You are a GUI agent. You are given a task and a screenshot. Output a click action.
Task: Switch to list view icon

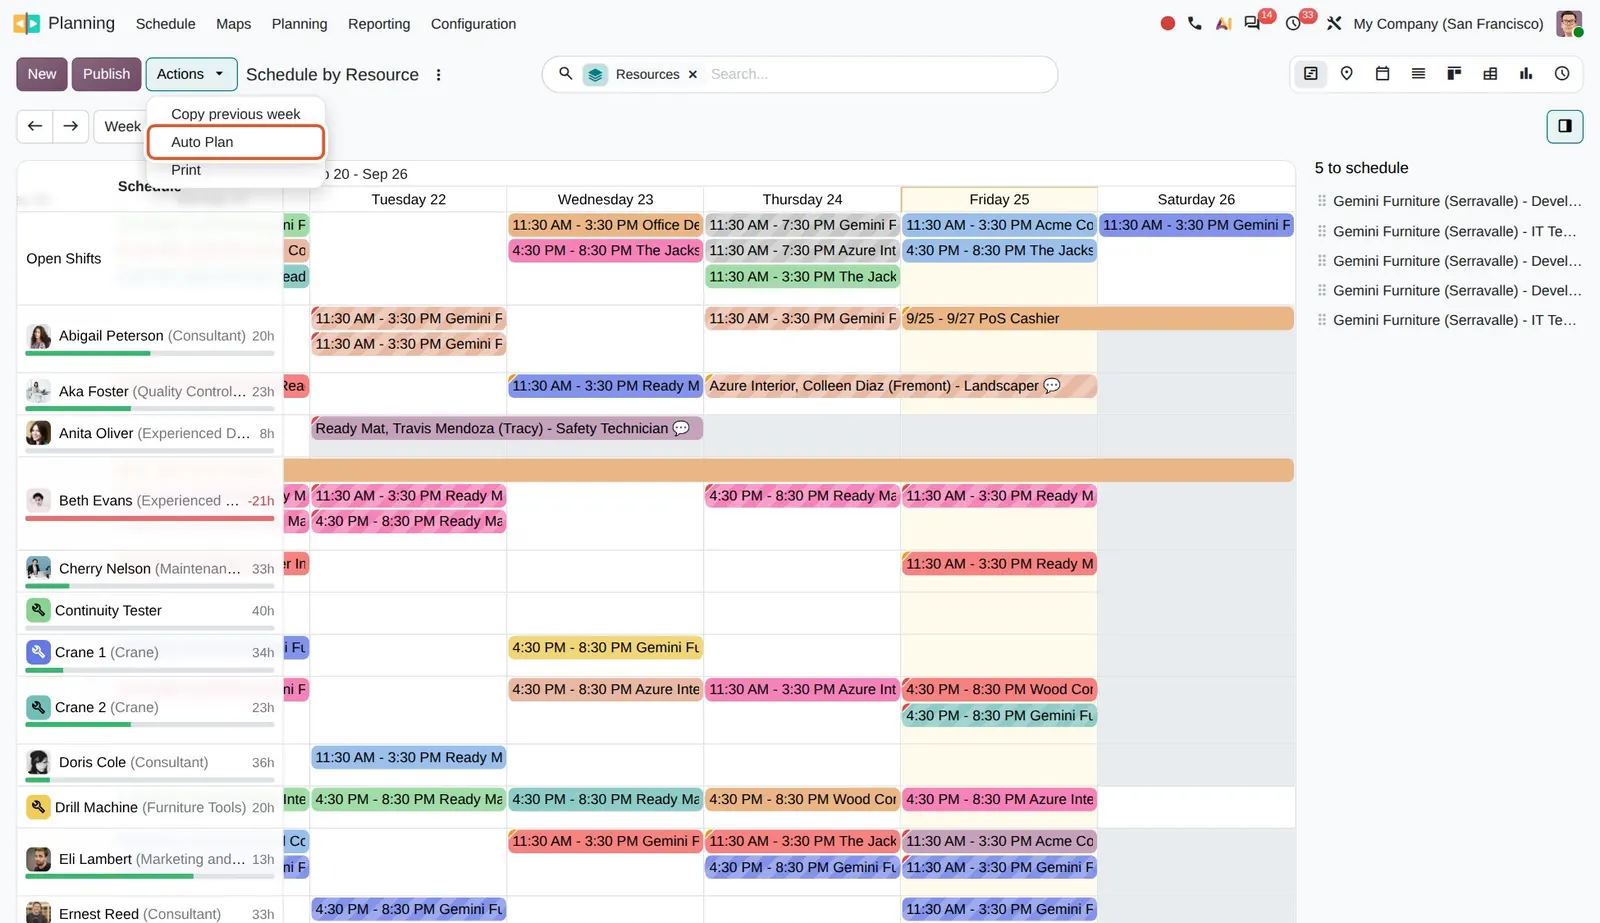pos(1418,73)
